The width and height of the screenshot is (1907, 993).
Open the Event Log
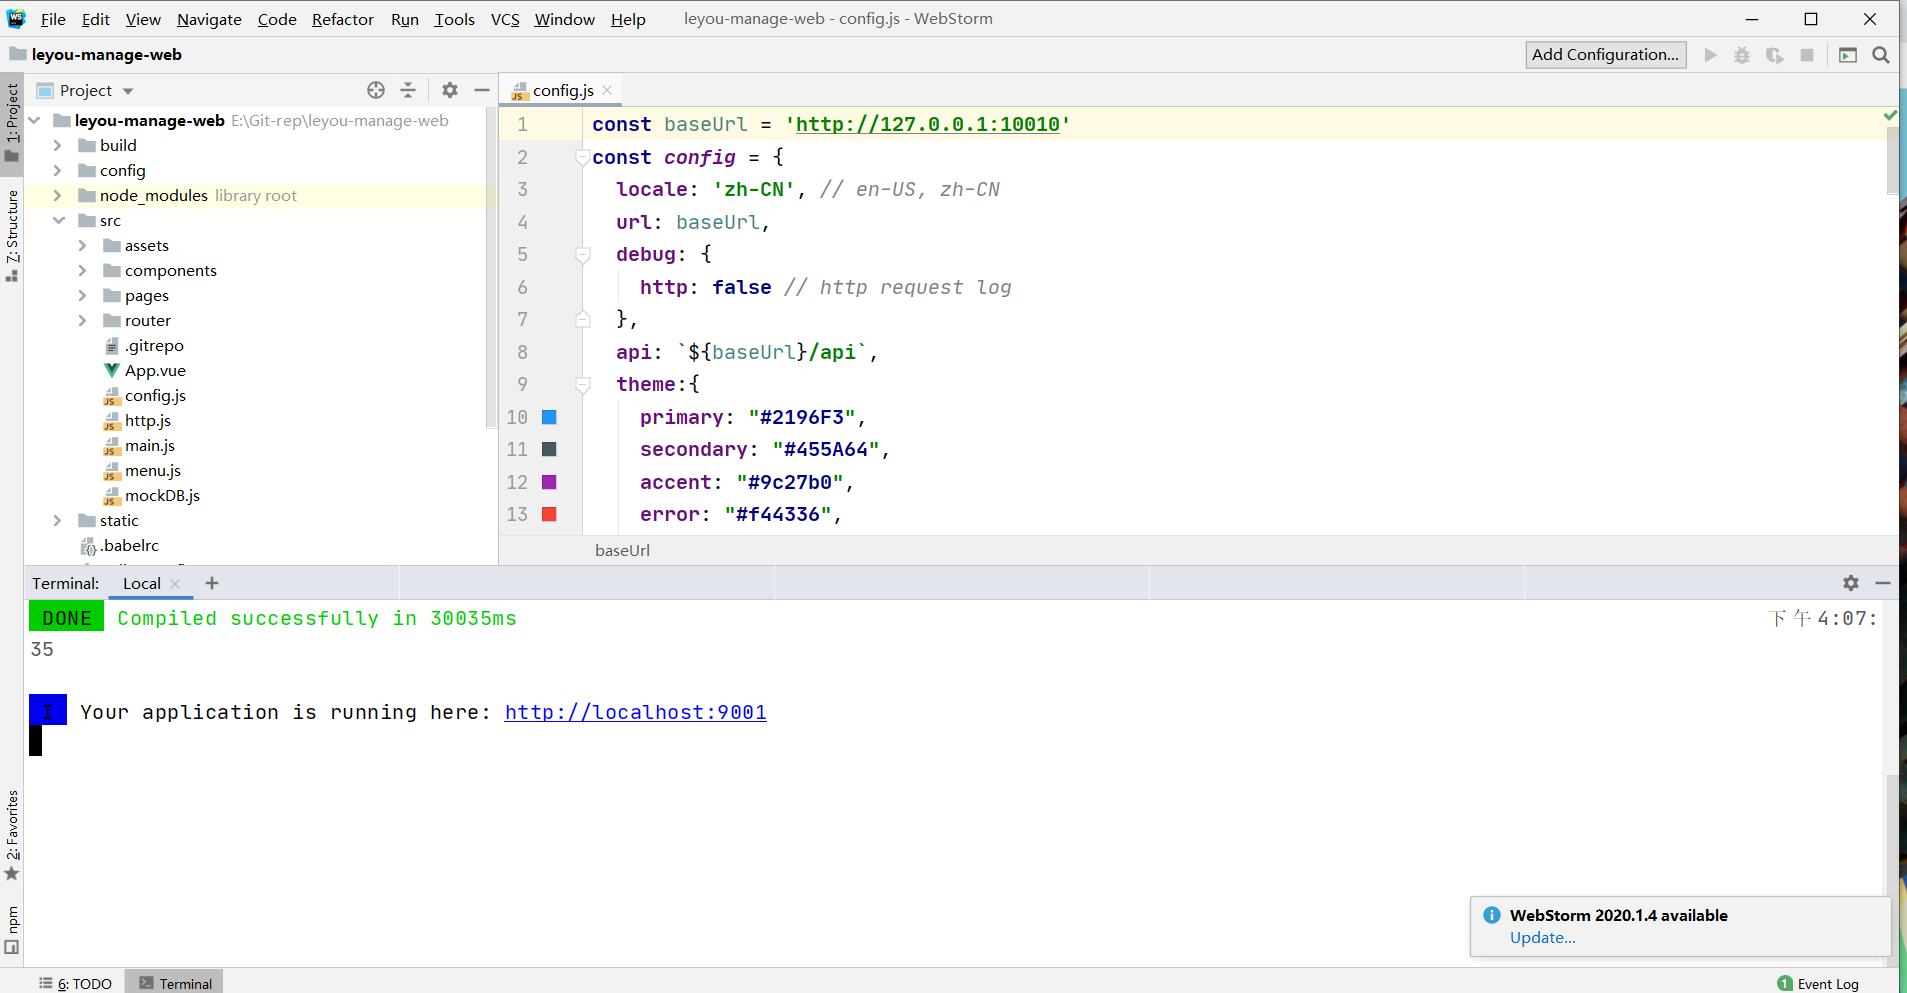(x=1818, y=984)
